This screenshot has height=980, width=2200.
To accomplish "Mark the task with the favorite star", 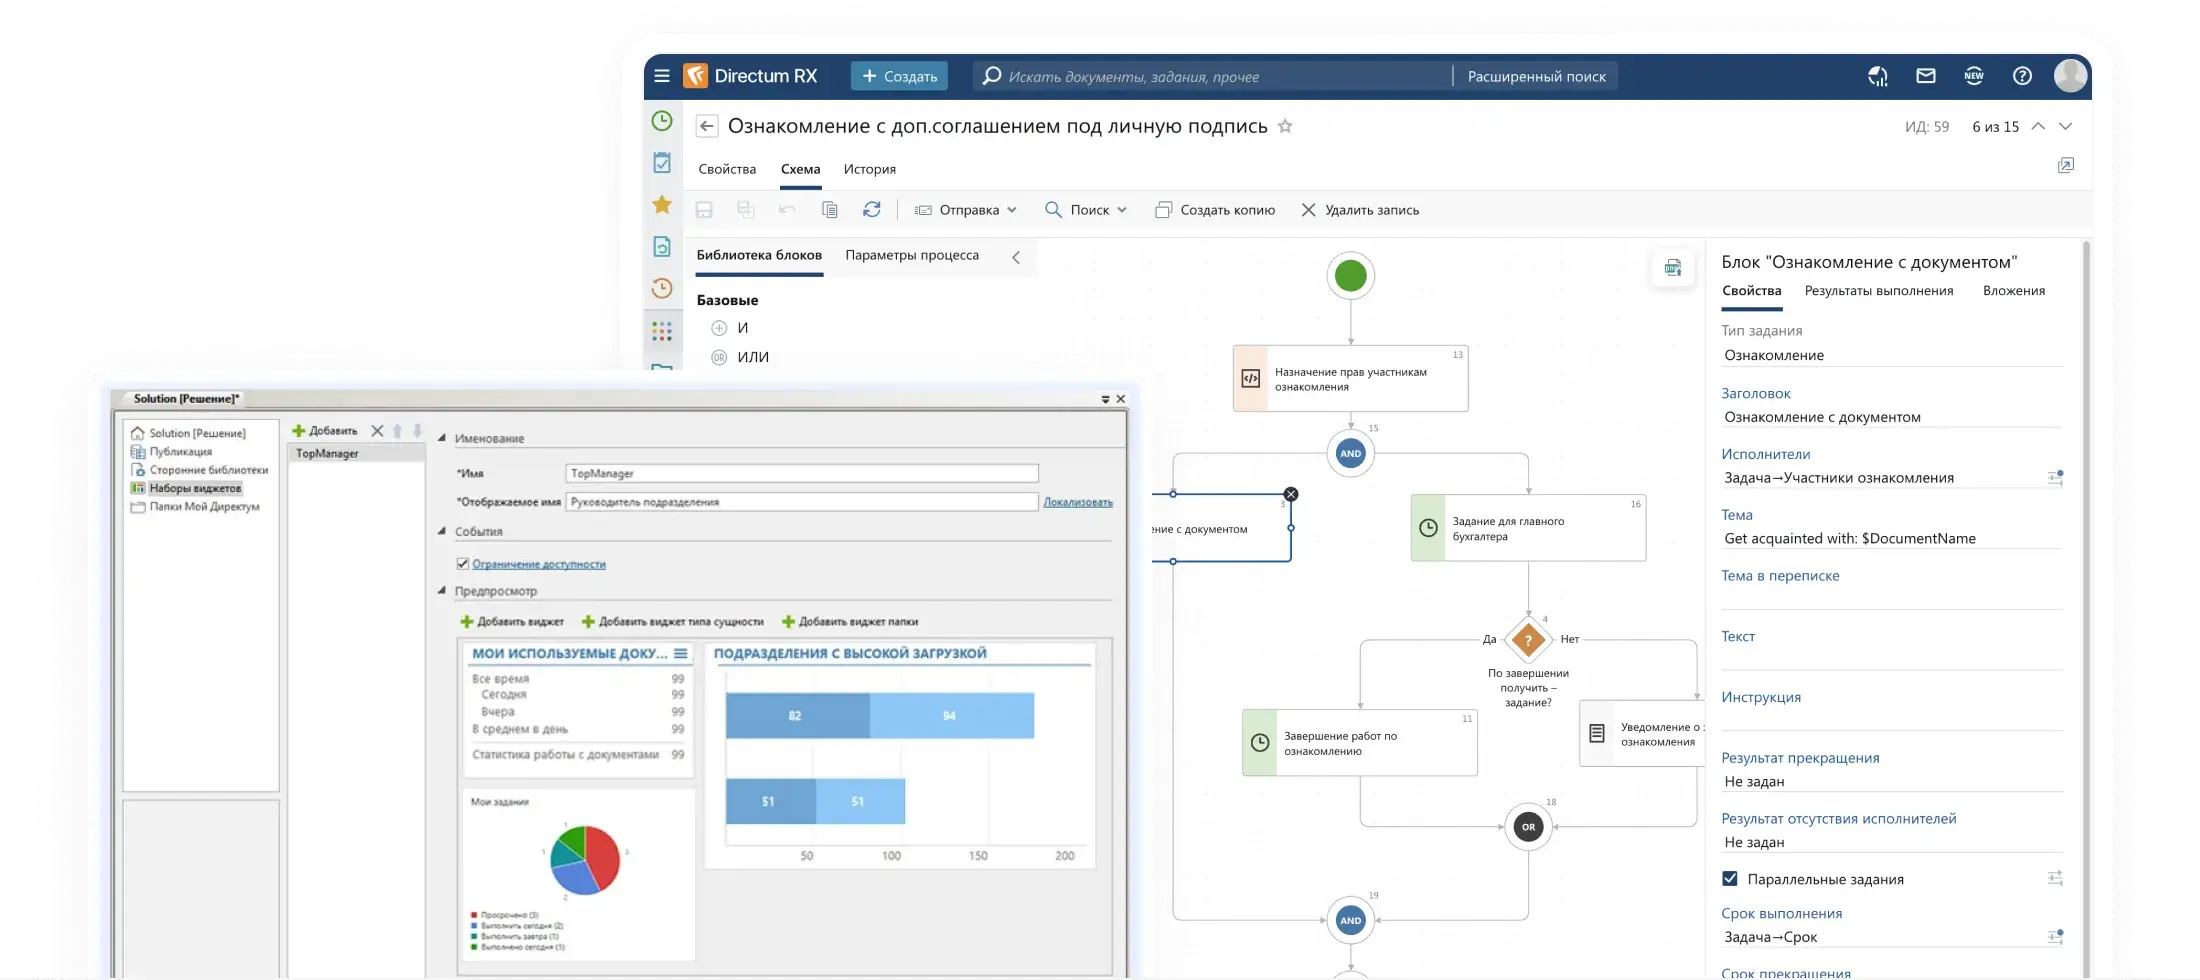I will coord(1285,126).
